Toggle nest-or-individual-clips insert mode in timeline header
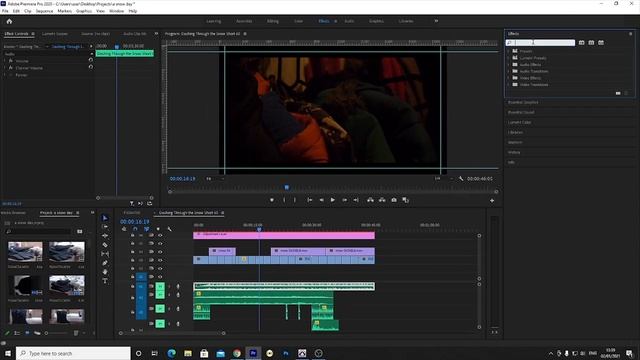This screenshot has height=360, width=640. pyautogui.click(x=124, y=229)
